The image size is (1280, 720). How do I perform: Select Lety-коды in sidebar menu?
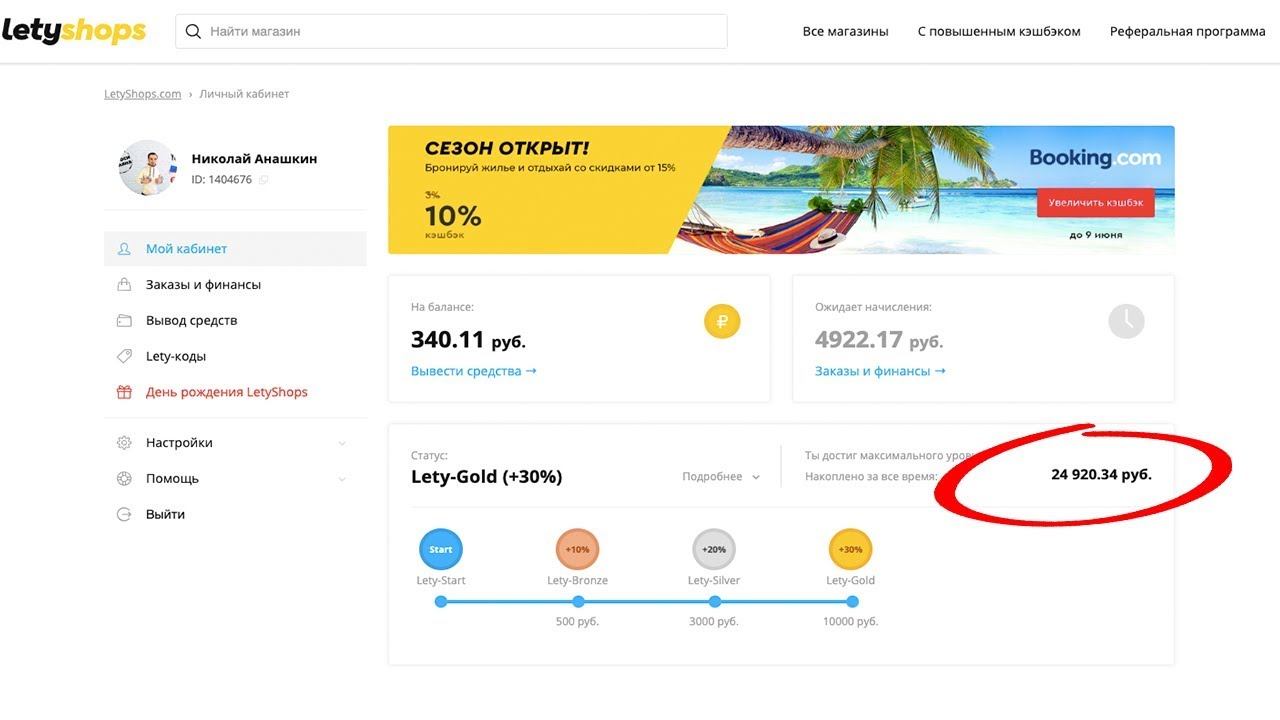[176, 356]
